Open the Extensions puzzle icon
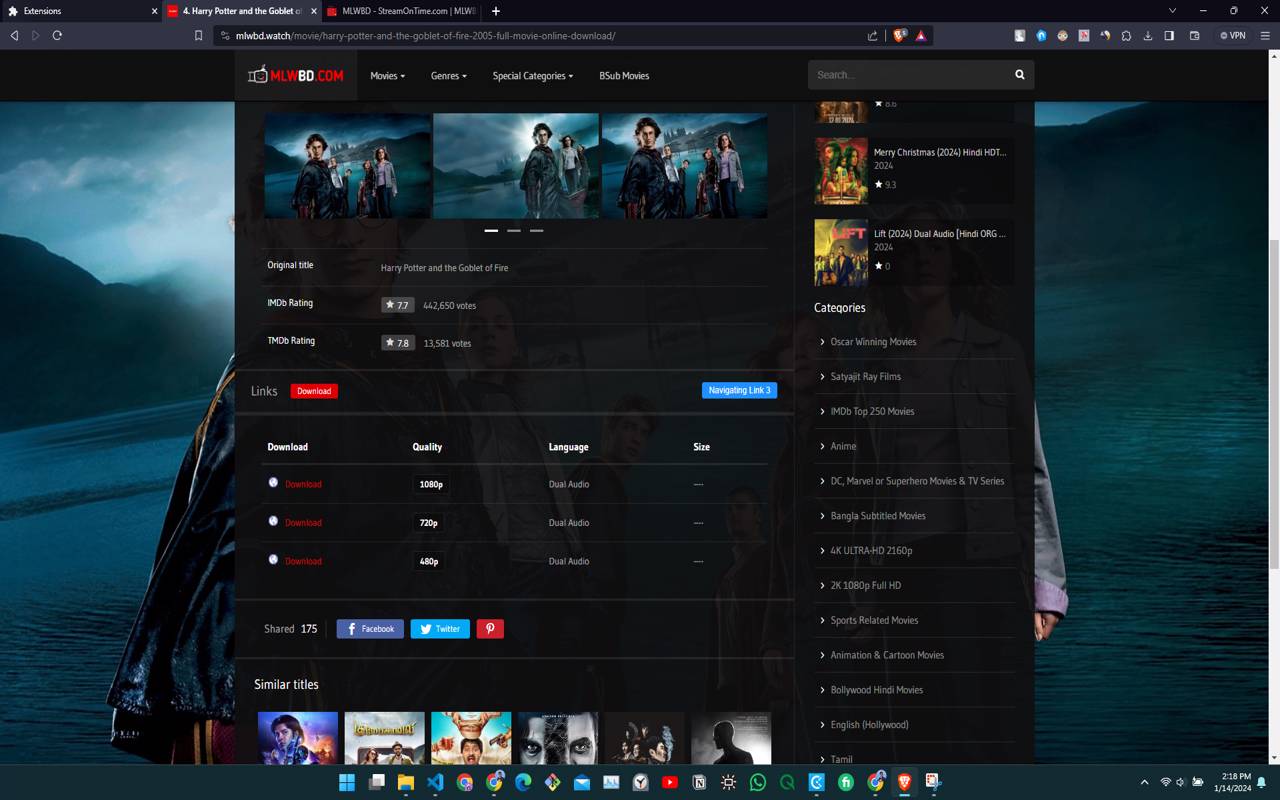This screenshot has height=800, width=1280. pyautogui.click(x=1126, y=35)
